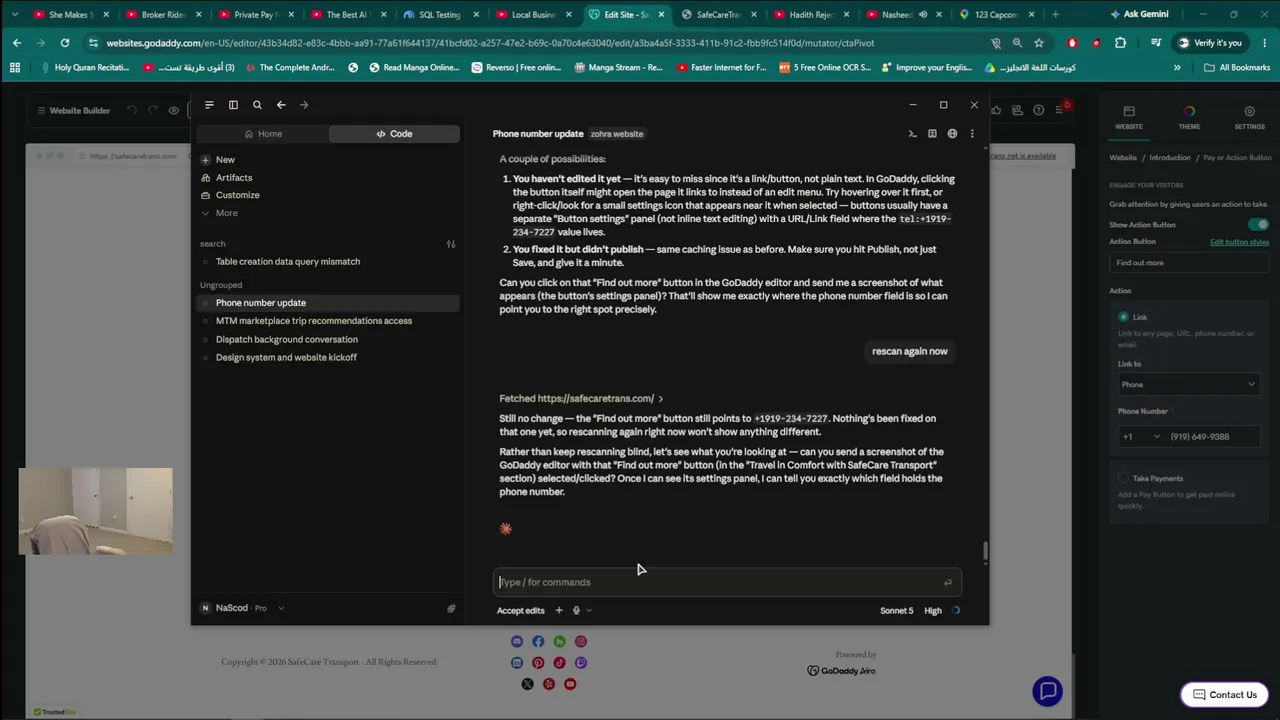Open the THEME tab in GoDaddy panel

[x=1189, y=118]
